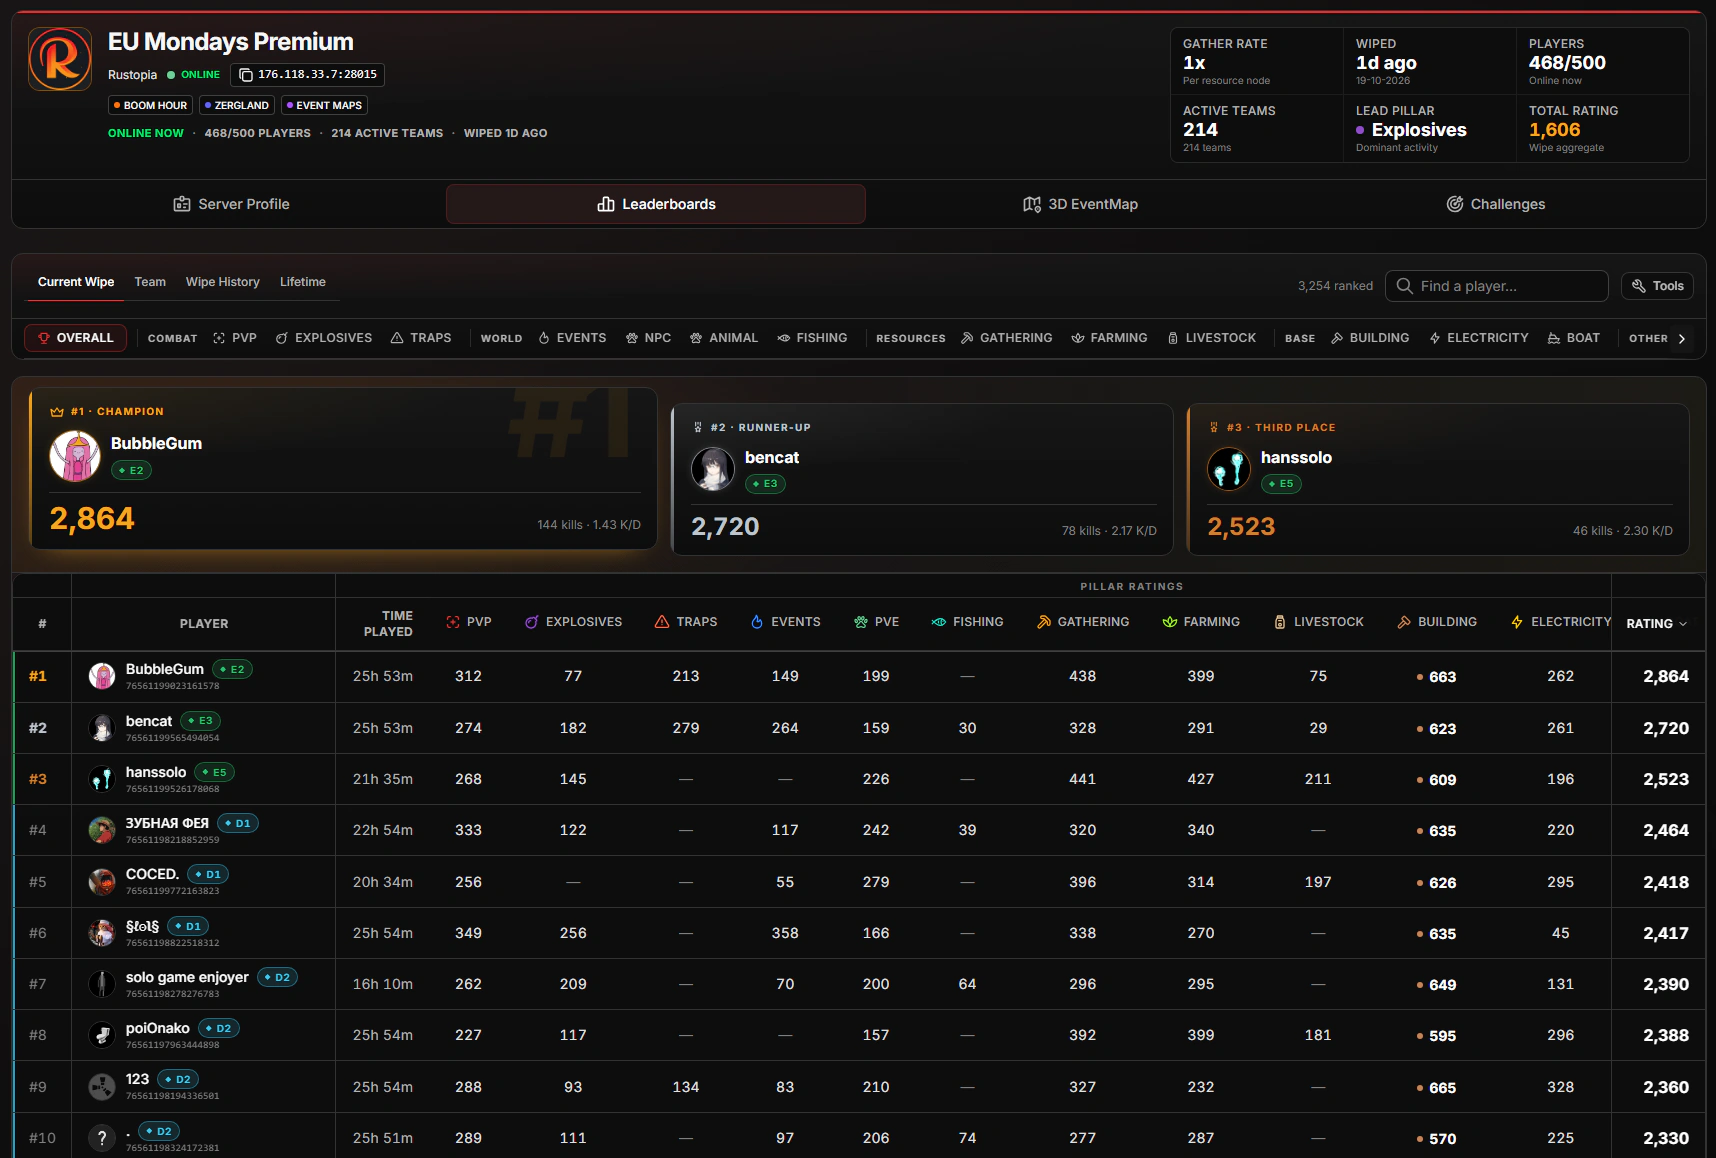Click the Traps triangle icon in filter bar
The image size is (1716, 1158).
coord(397,338)
